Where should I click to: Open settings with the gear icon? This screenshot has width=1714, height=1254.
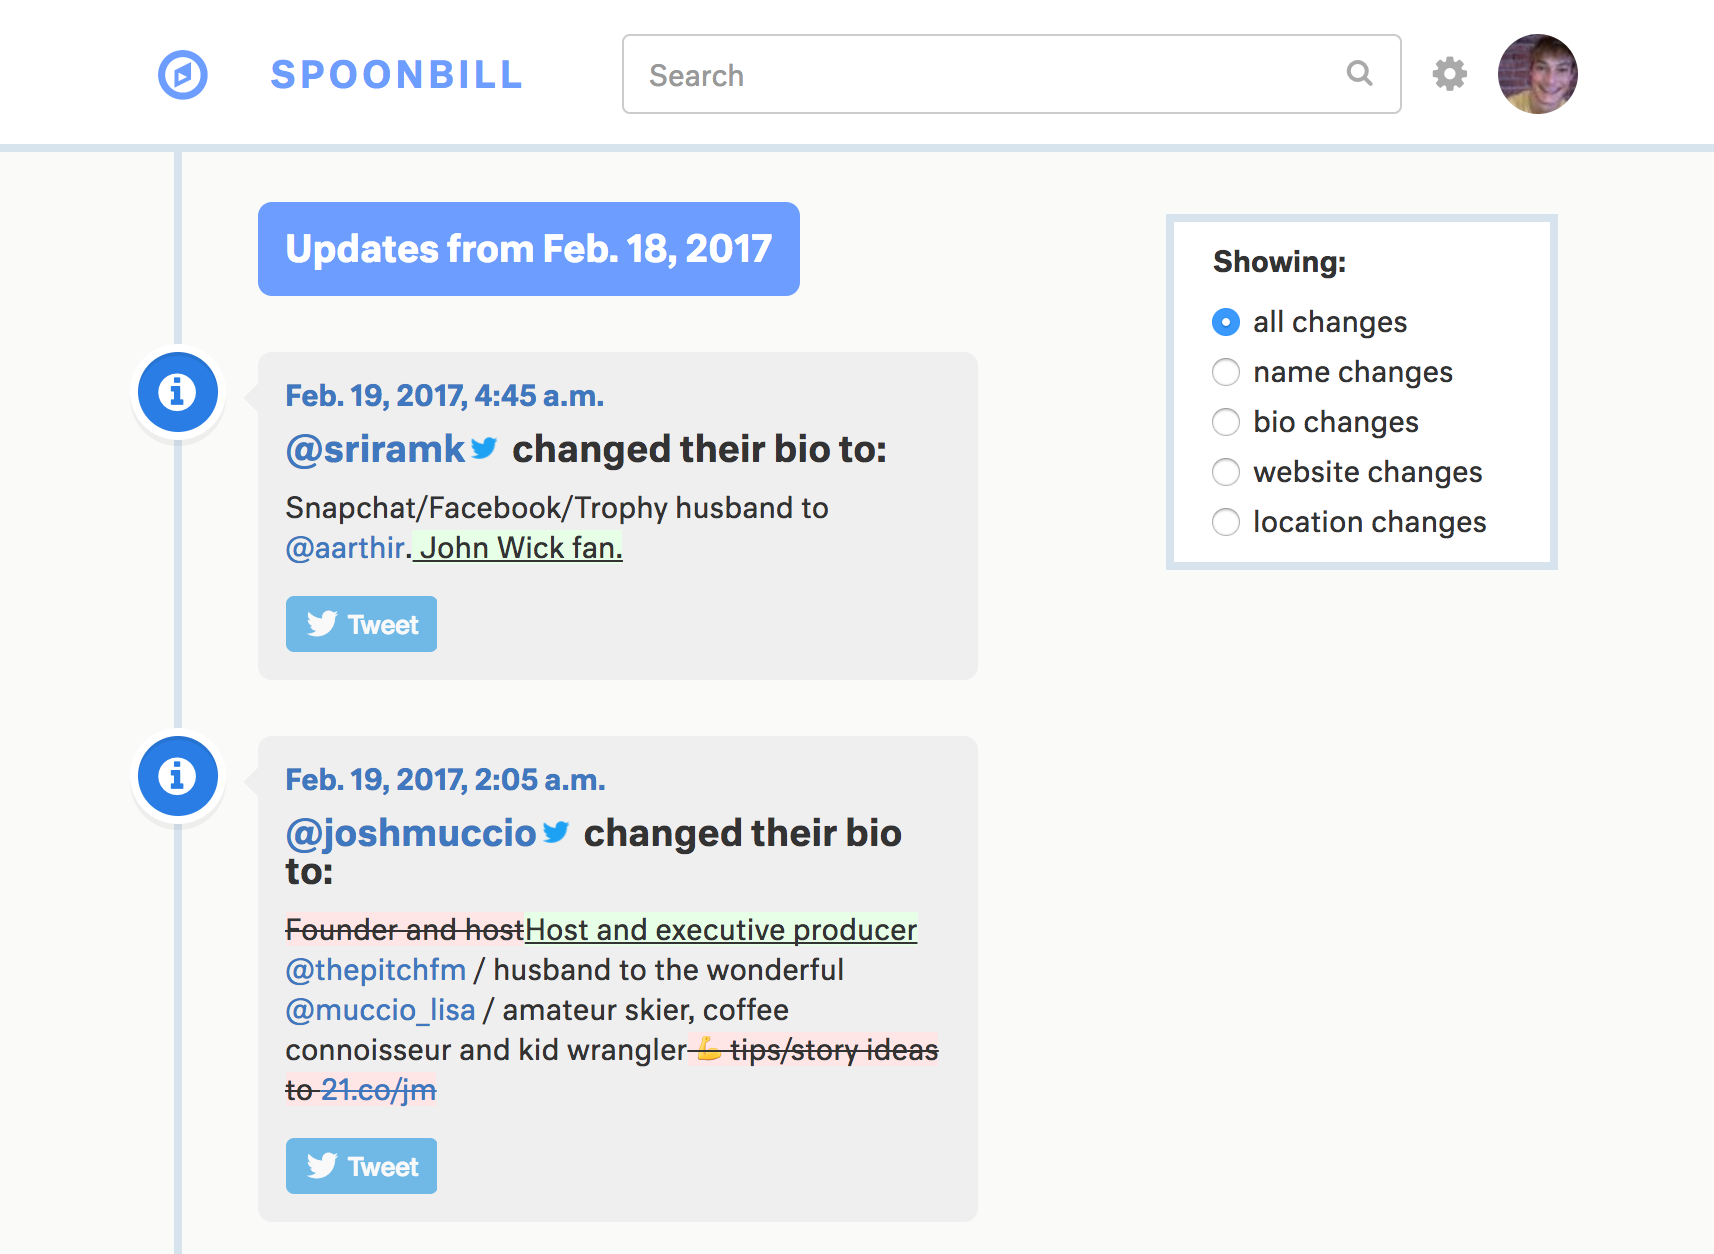pos(1449,74)
